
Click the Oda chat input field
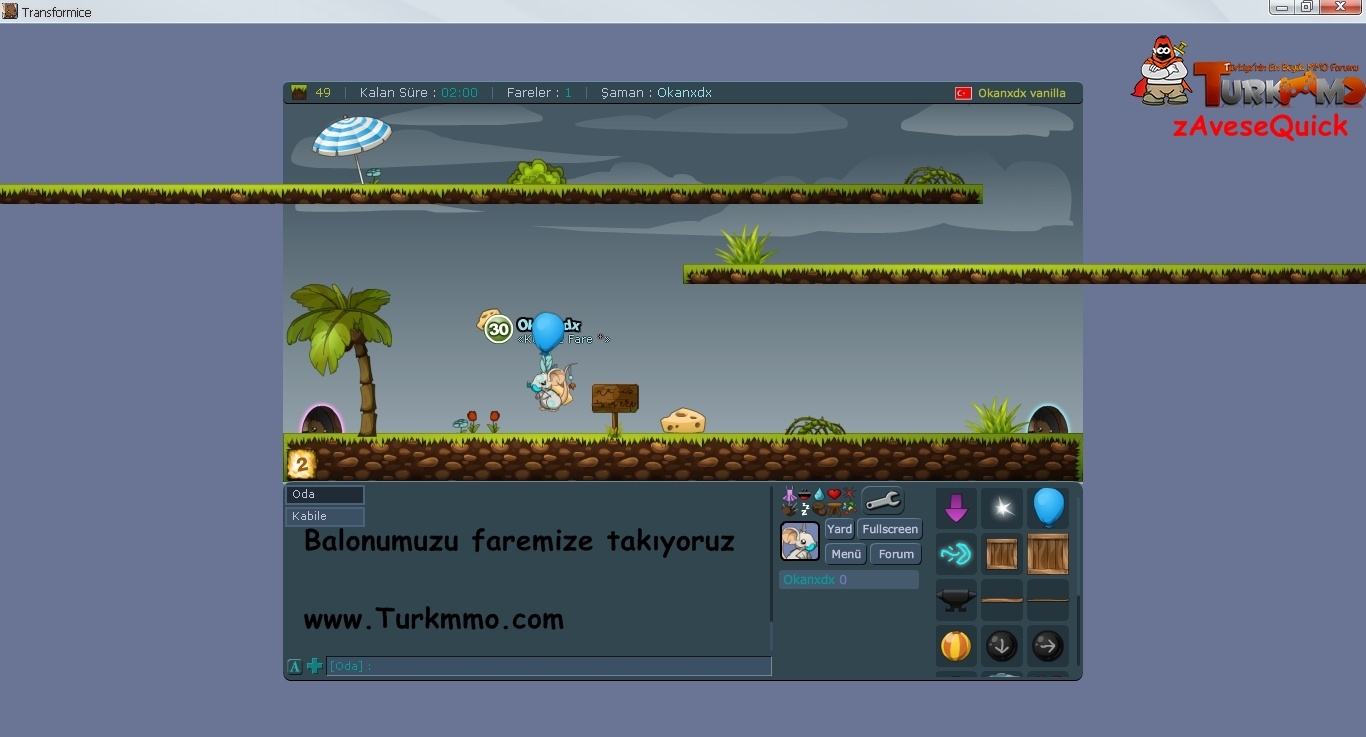pos(549,666)
